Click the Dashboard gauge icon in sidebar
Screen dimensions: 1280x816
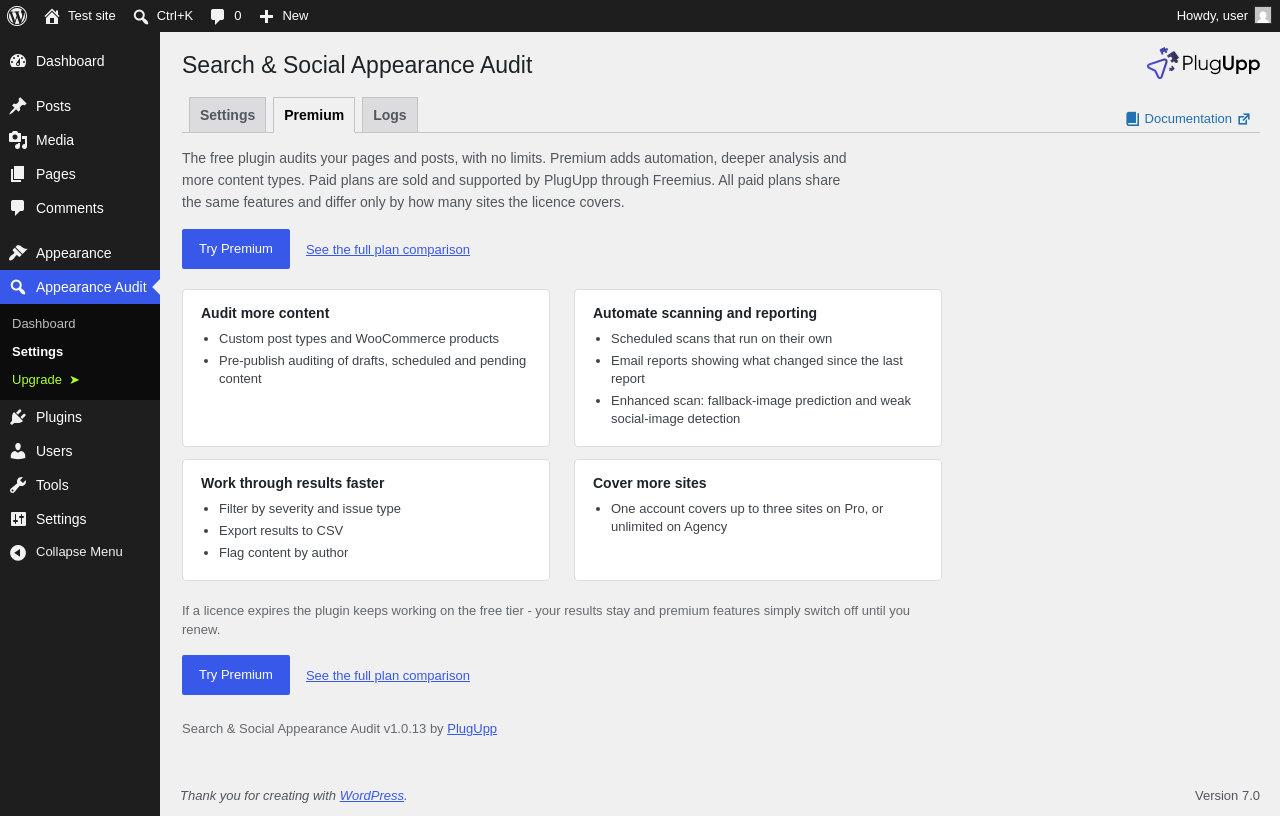point(18,61)
